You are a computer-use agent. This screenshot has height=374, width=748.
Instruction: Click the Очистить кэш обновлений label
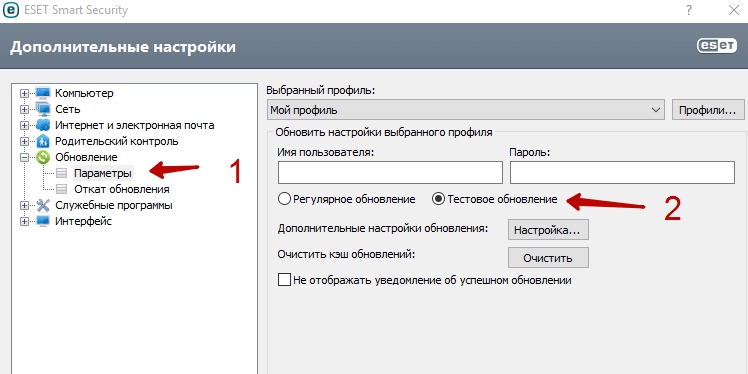point(346,254)
